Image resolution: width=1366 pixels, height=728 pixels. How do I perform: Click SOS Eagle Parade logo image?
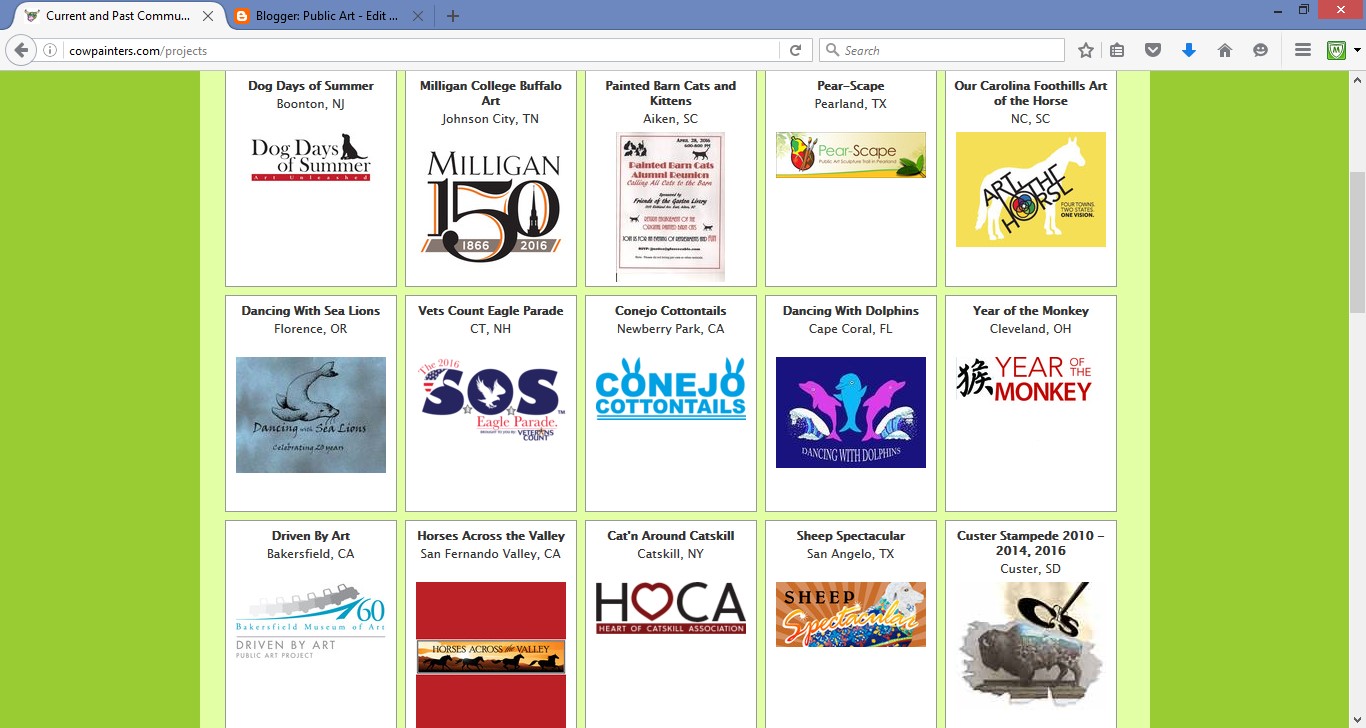point(491,400)
